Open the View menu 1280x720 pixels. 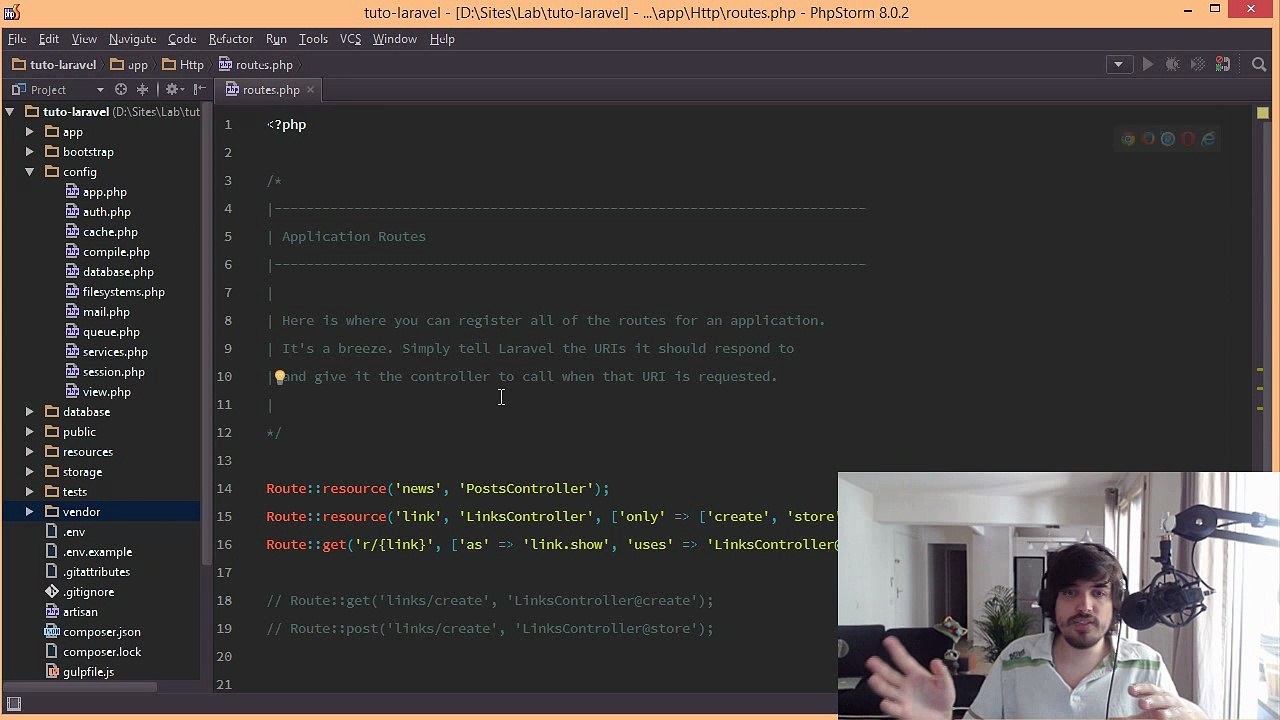84,39
